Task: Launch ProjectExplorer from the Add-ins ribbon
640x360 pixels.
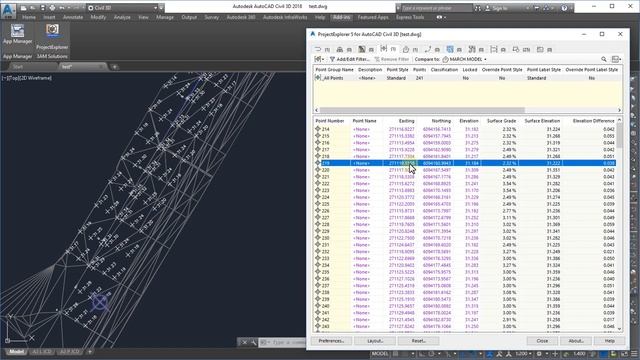Action: tap(52, 37)
